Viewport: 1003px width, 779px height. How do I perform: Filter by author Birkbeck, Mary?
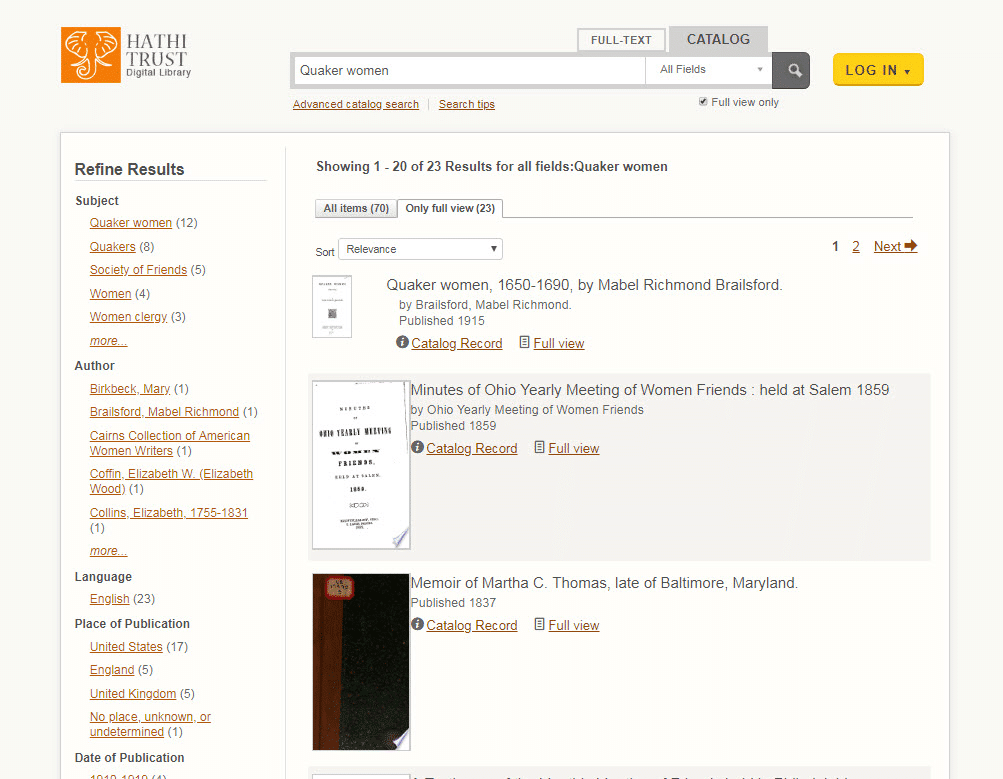click(130, 389)
